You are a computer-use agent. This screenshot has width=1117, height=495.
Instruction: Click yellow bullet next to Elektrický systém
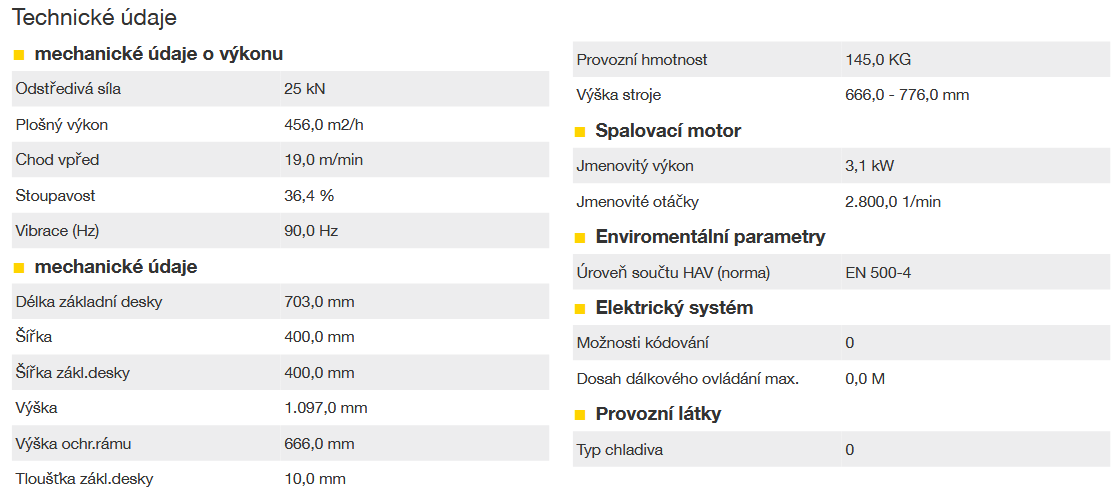coord(580,309)
